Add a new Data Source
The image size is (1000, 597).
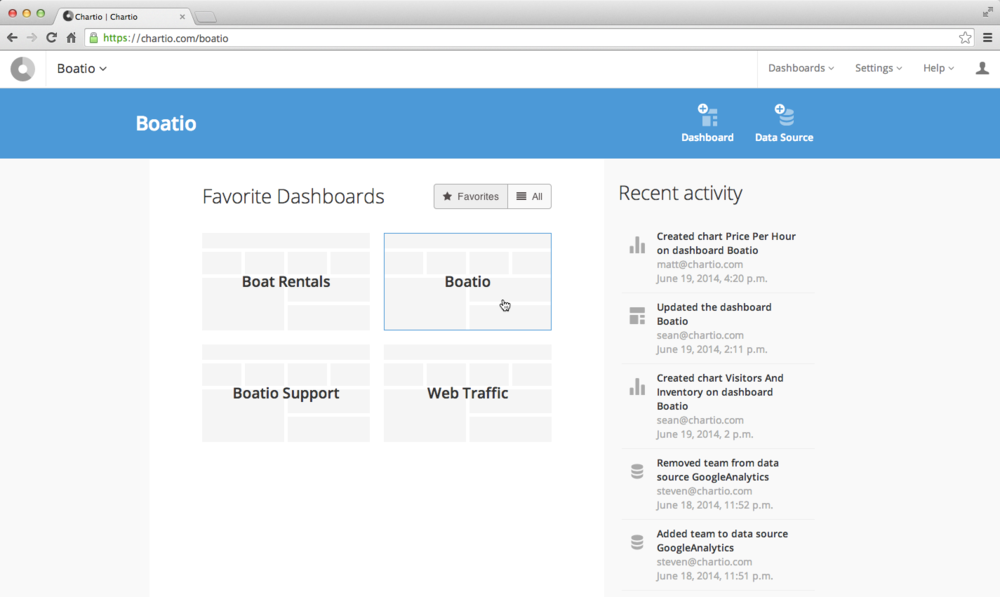click(x=784, y=123)
